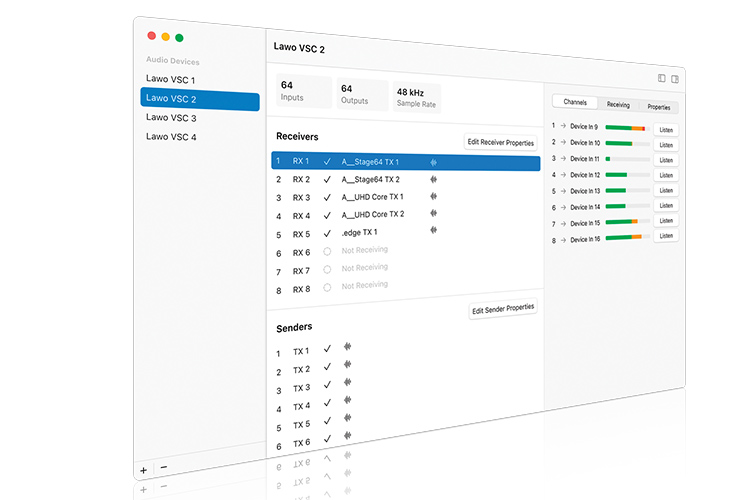Select Lawo VSC 1 device
Image resolution: width=750 pixels, height=500 pixels.
[171, 79]
